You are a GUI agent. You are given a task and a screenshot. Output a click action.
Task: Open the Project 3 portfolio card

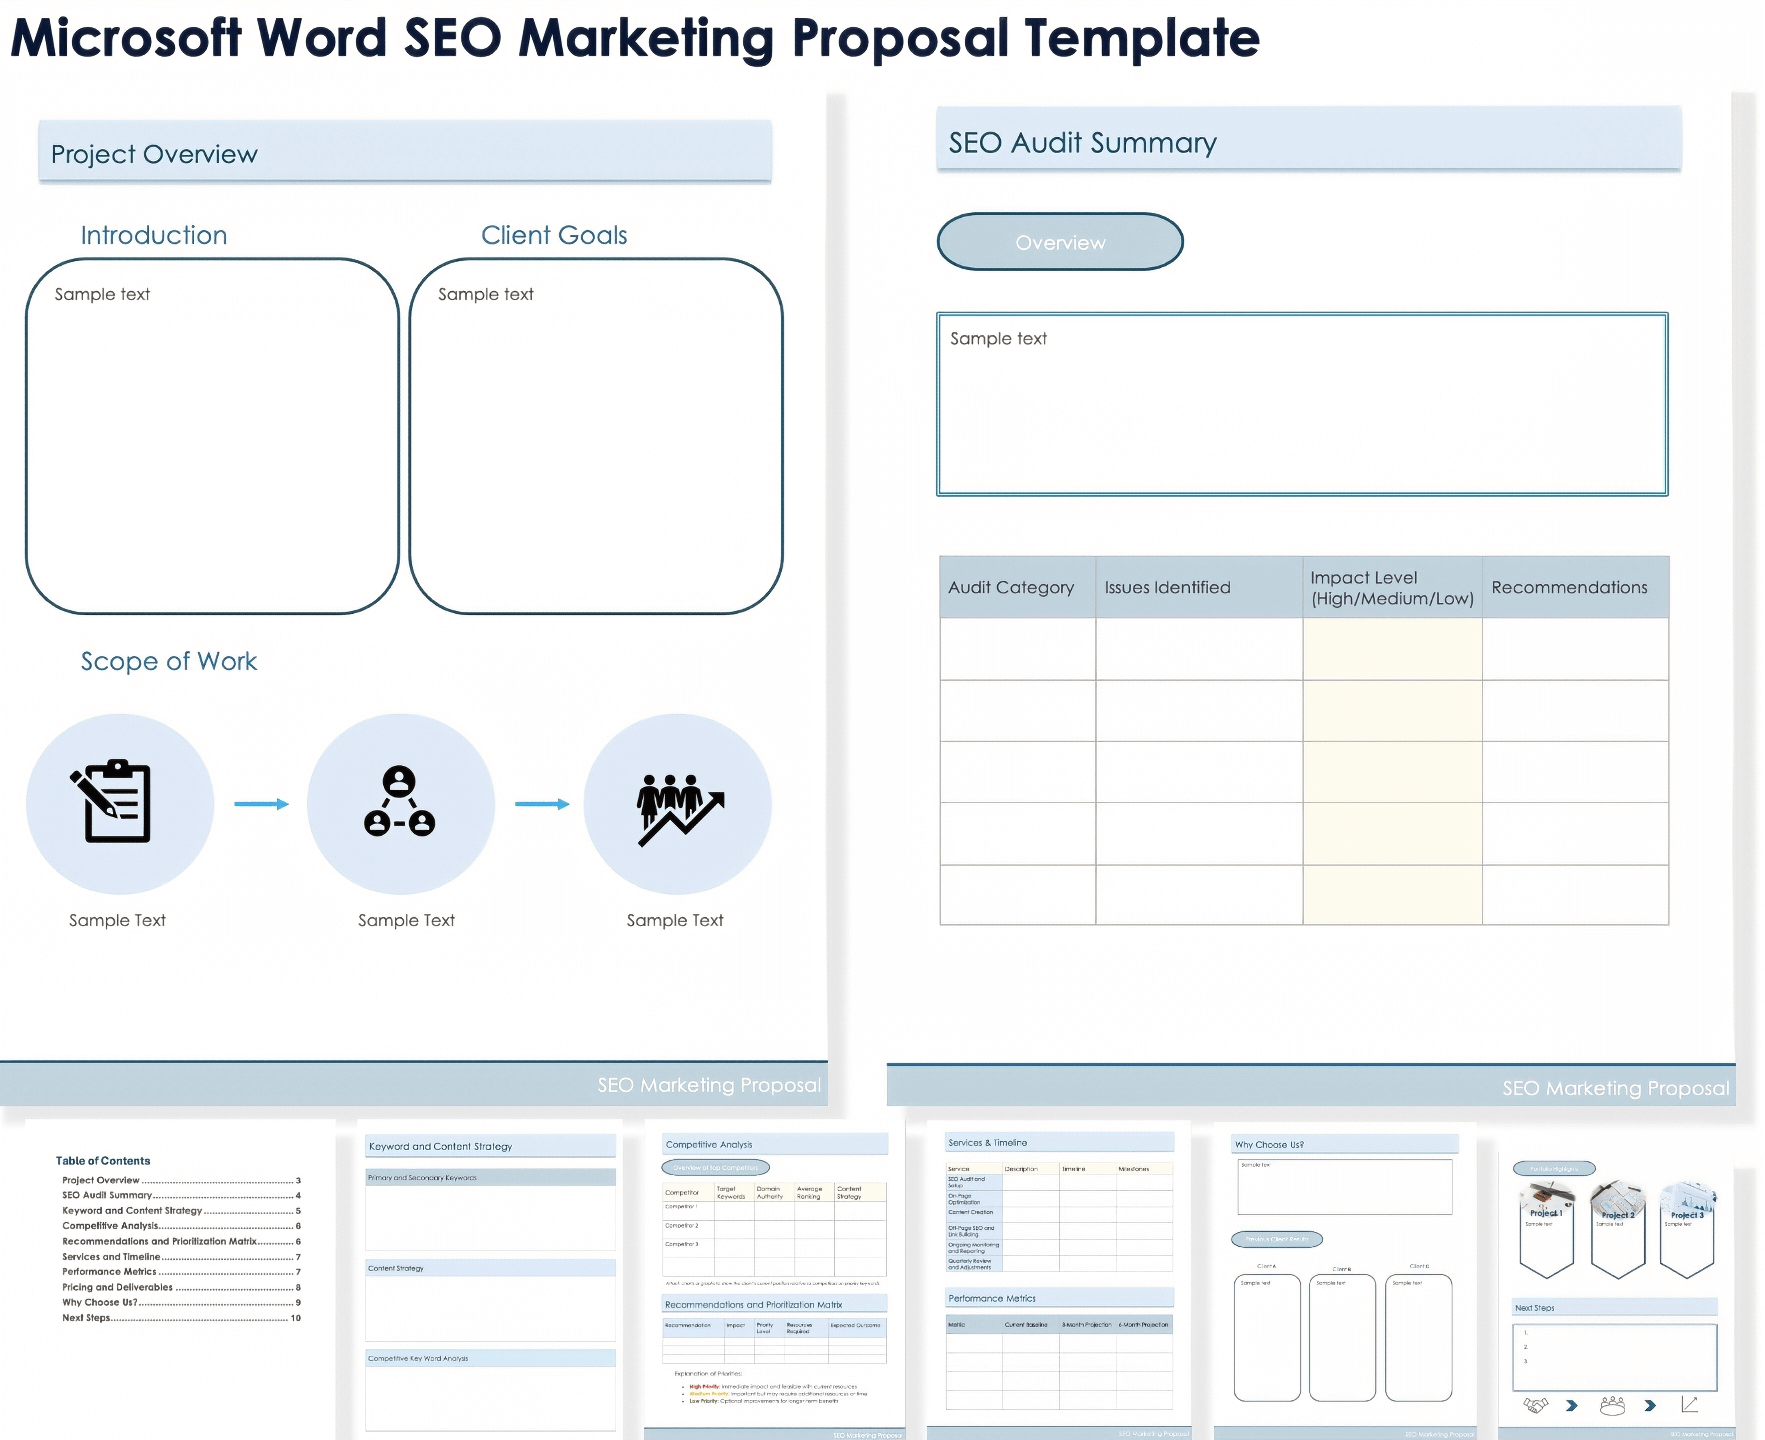(x=1687, y=1231)
